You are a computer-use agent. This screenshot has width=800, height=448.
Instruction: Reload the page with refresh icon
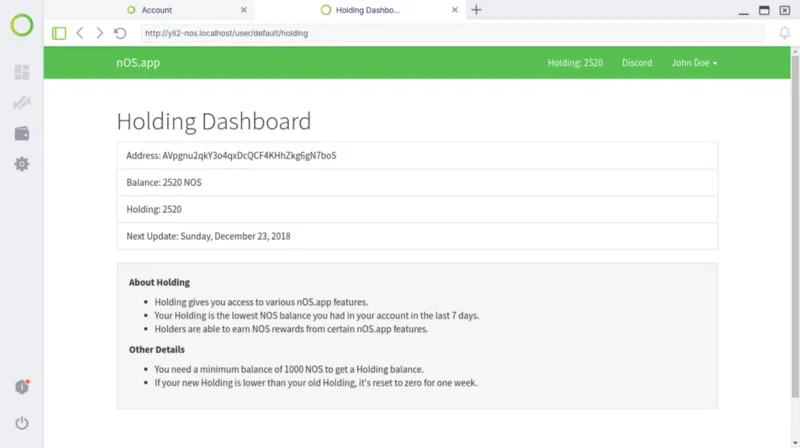120,33
